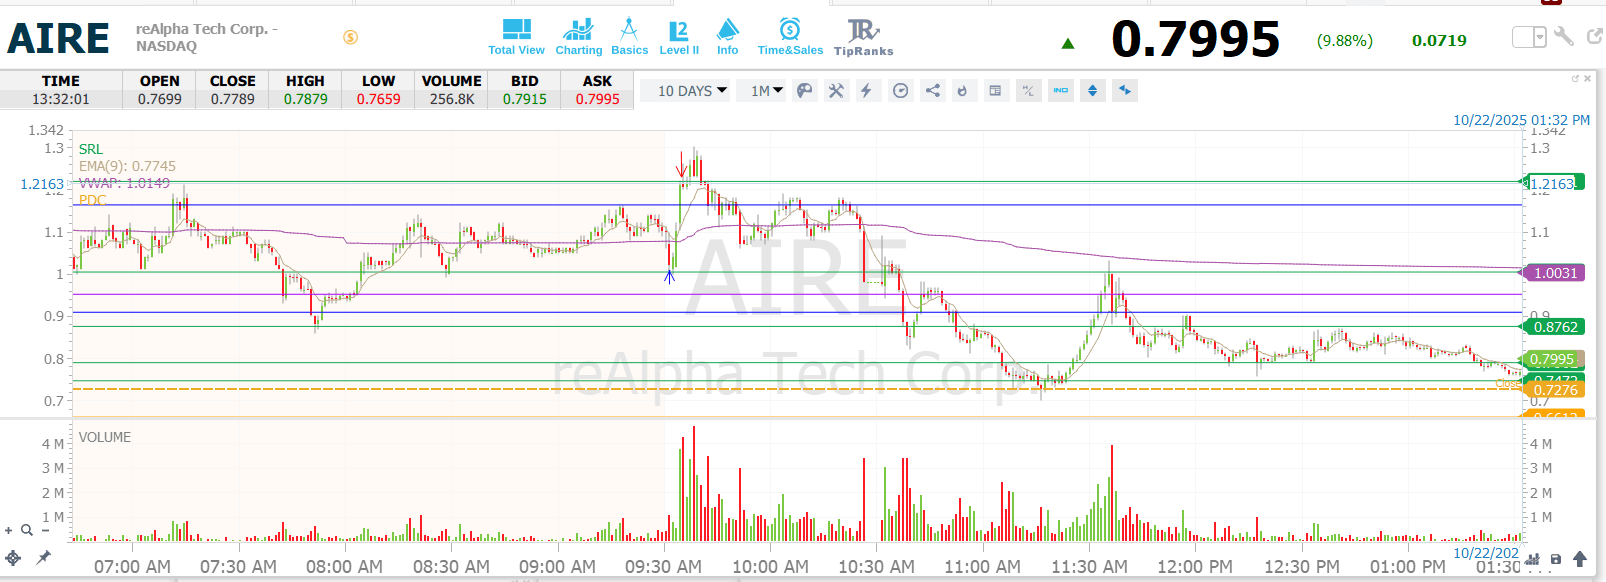Select the VWAP: 1.0149 label
The height and width of the screenshot is (582, 1606).
(124, 183)
